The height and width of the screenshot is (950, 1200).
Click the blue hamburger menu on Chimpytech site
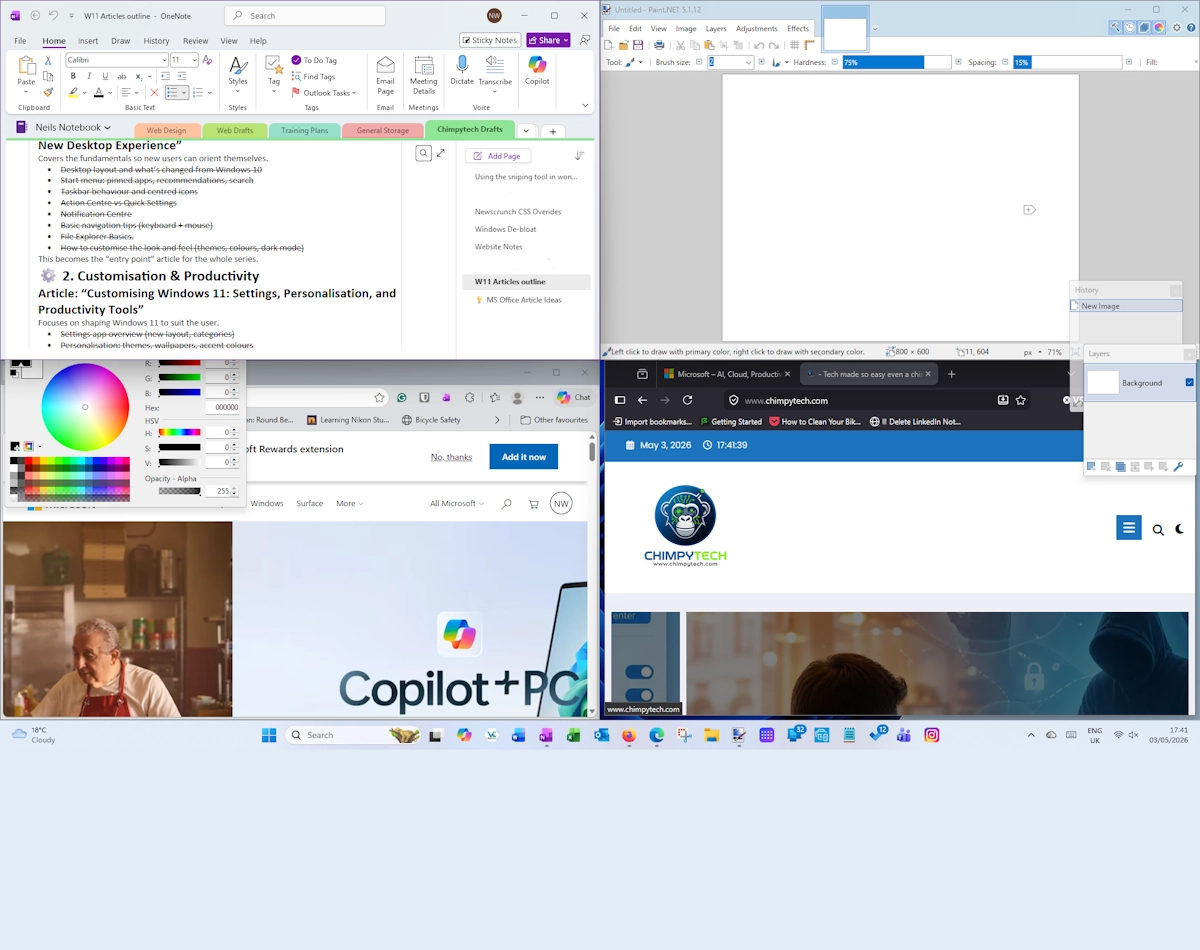pos(1128,528)
